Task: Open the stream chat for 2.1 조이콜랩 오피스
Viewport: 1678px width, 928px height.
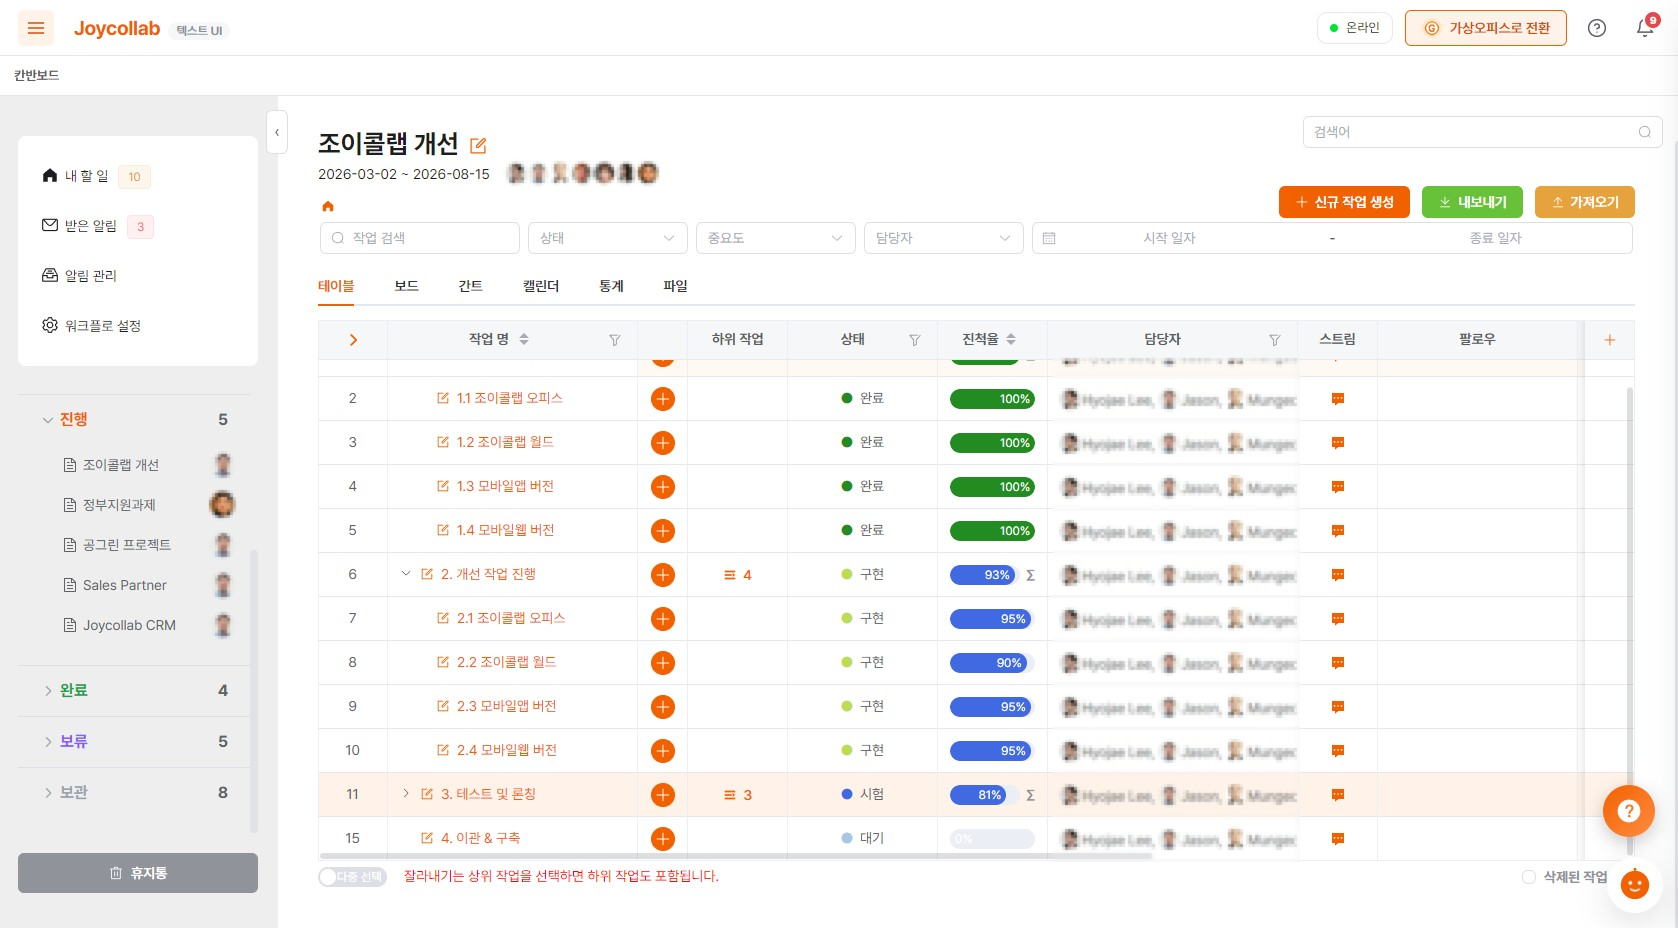Action: coord(1337,619)
